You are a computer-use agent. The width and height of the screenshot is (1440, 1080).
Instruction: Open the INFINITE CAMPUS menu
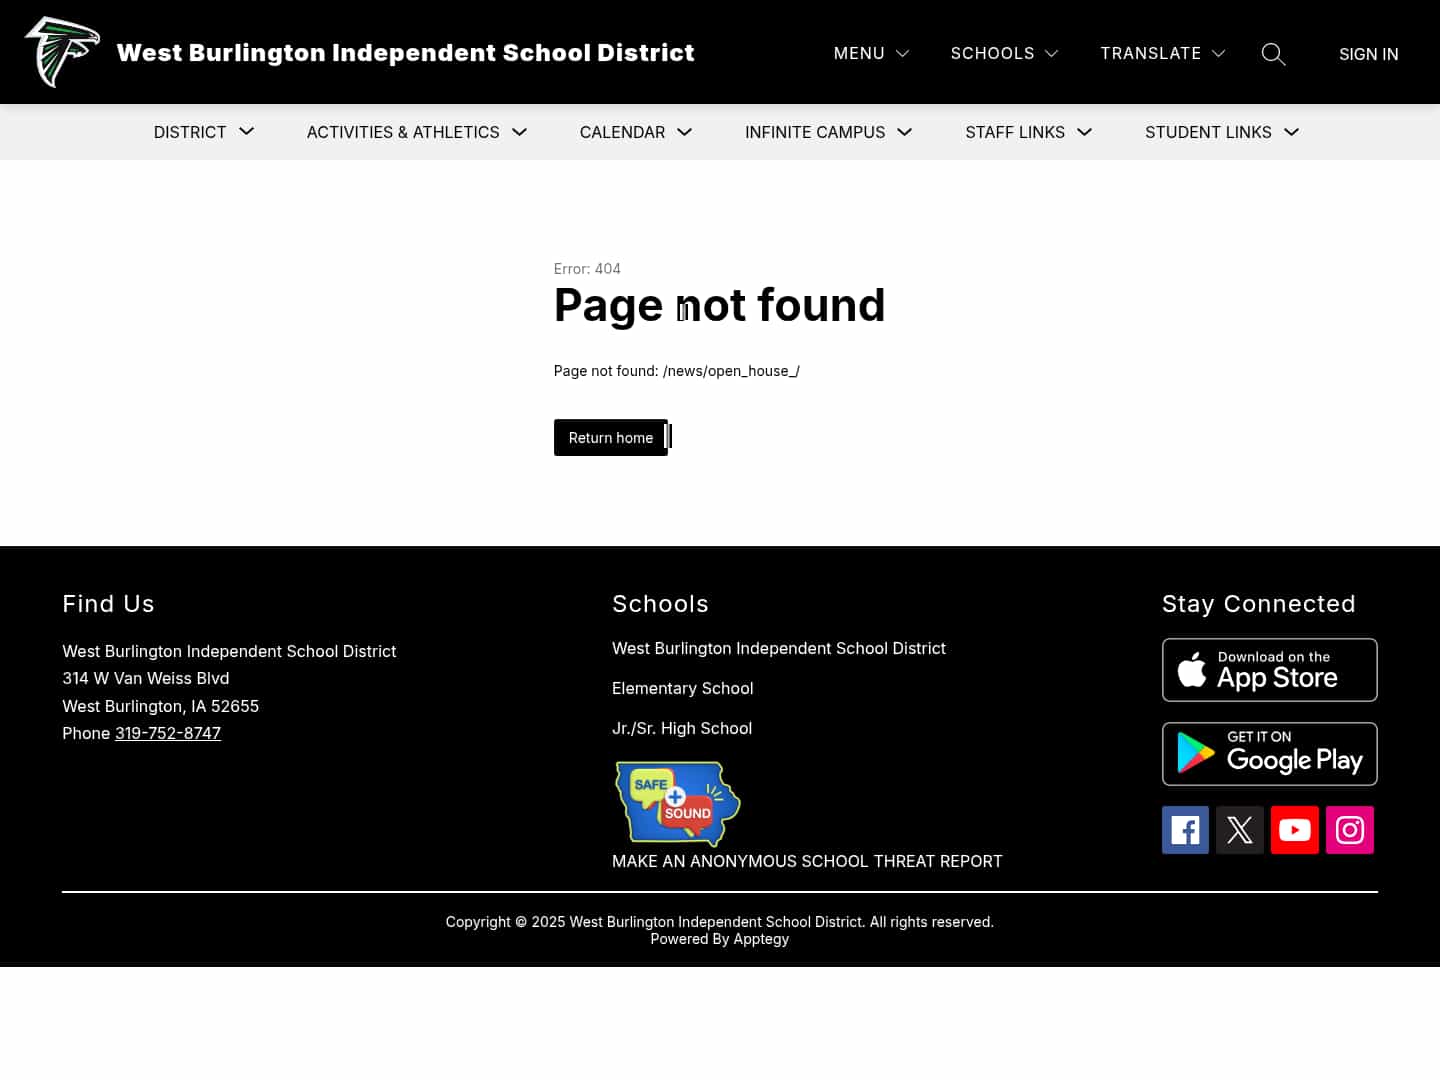829,132
